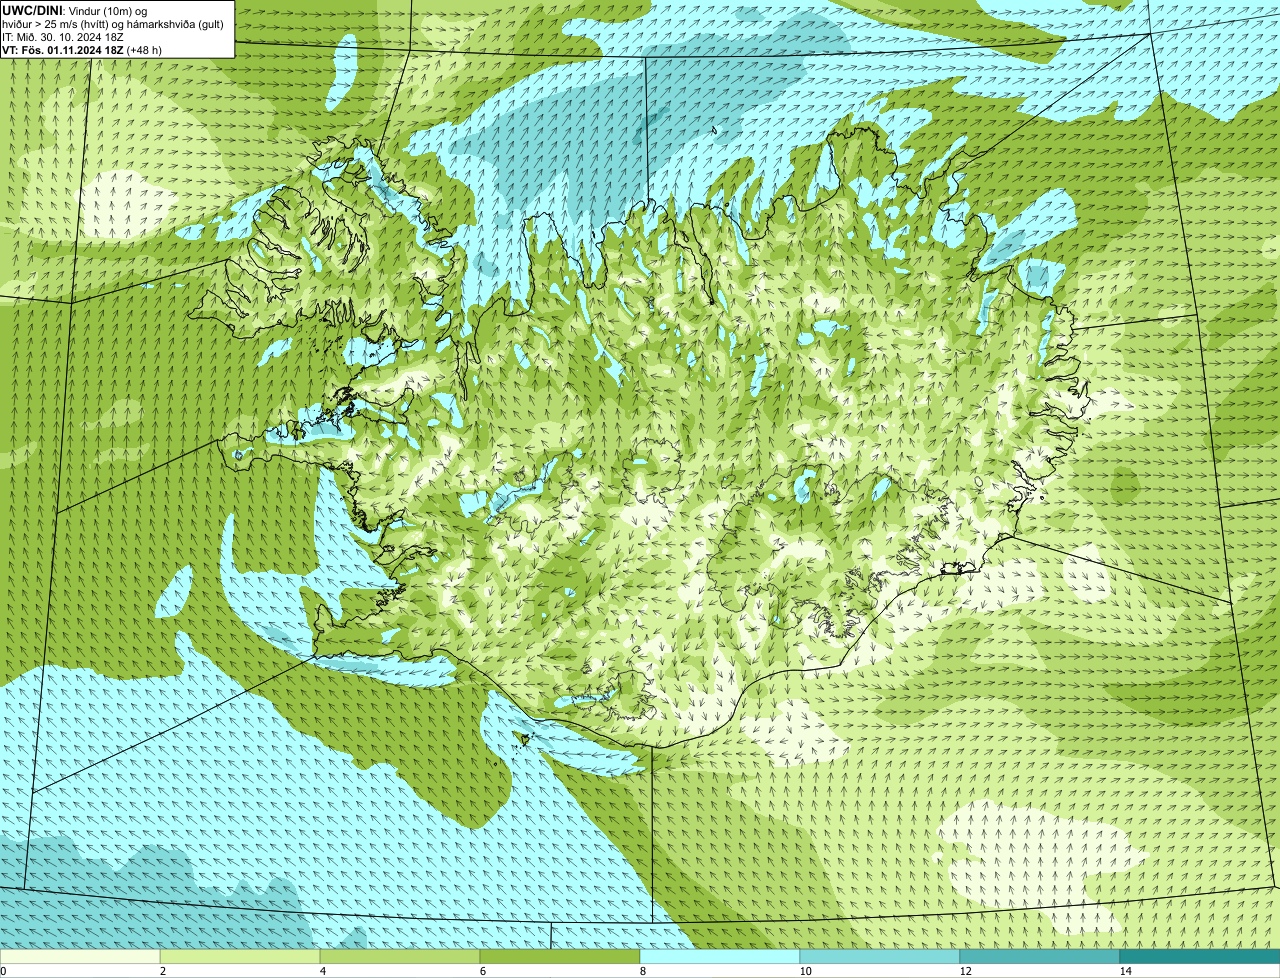Select the 8–10 m/s light cyan legend swatch
The width and height of the screenshot is (1280, 978).
(720, 957)
